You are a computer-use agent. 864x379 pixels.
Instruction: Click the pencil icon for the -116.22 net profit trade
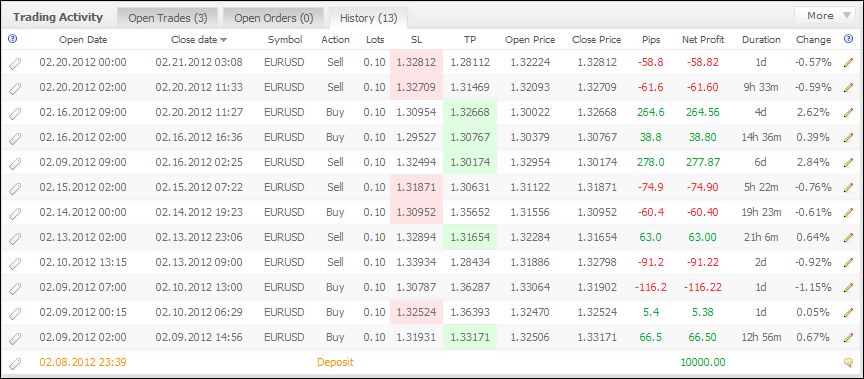pyautogui.click(x=848, y=288)
